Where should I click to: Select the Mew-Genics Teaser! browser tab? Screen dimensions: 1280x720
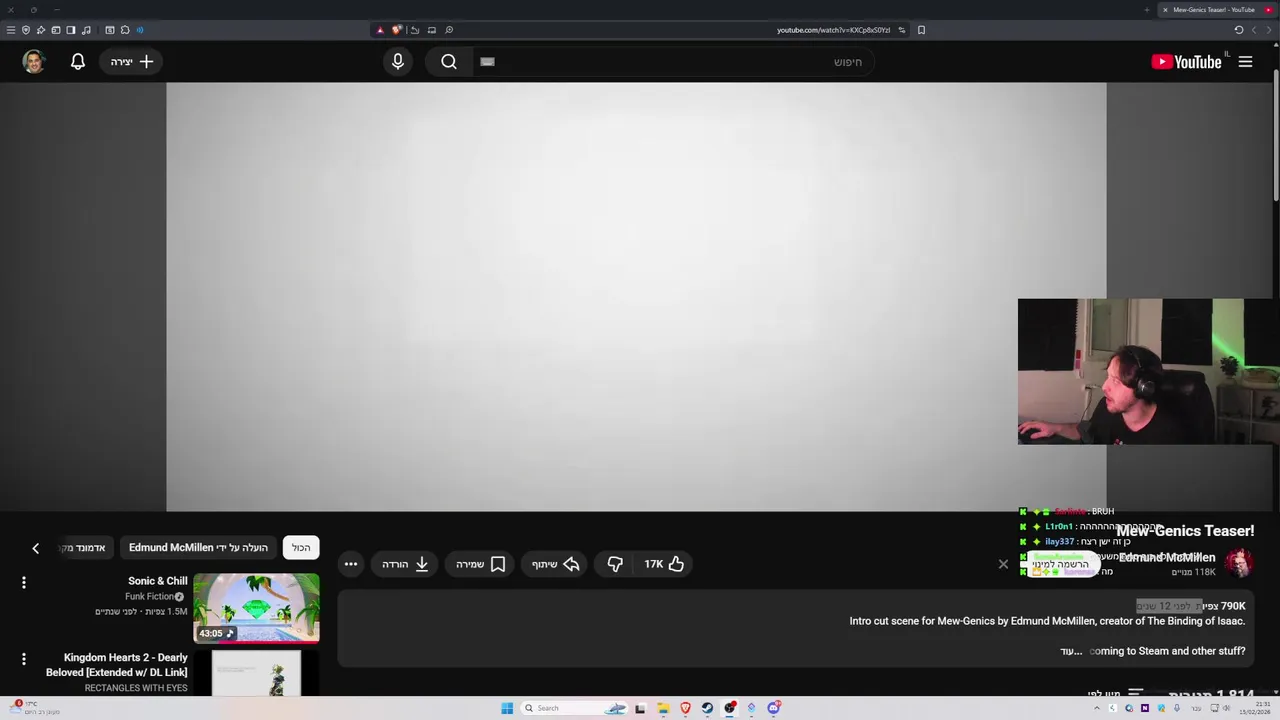[x=1216, y=10]
